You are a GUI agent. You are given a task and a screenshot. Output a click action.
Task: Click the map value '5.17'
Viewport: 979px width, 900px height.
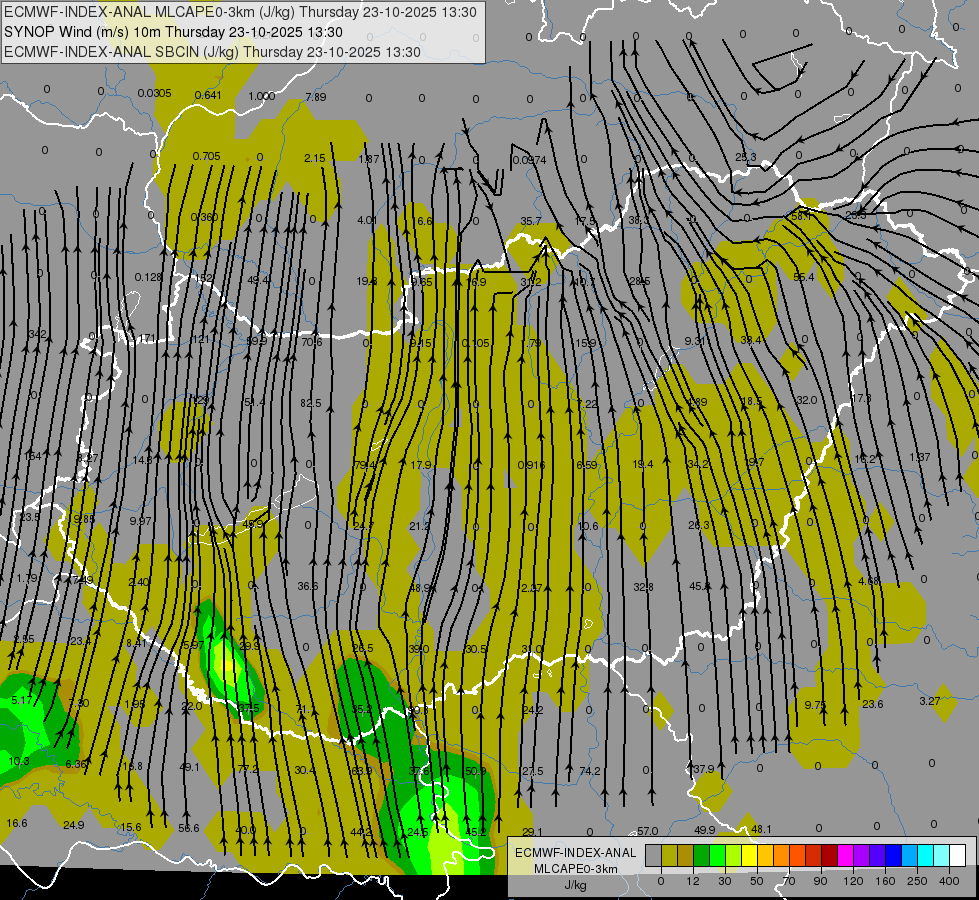(21, 700)
